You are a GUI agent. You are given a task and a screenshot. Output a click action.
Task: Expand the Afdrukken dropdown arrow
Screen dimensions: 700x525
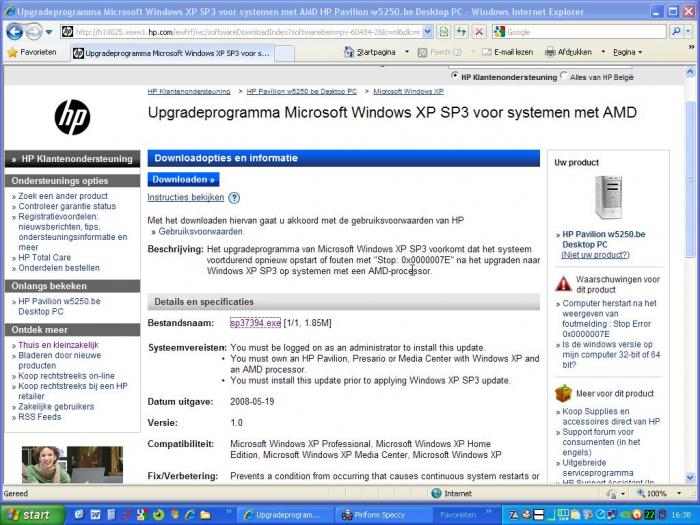pyautogui.click(x=603, y=52)
